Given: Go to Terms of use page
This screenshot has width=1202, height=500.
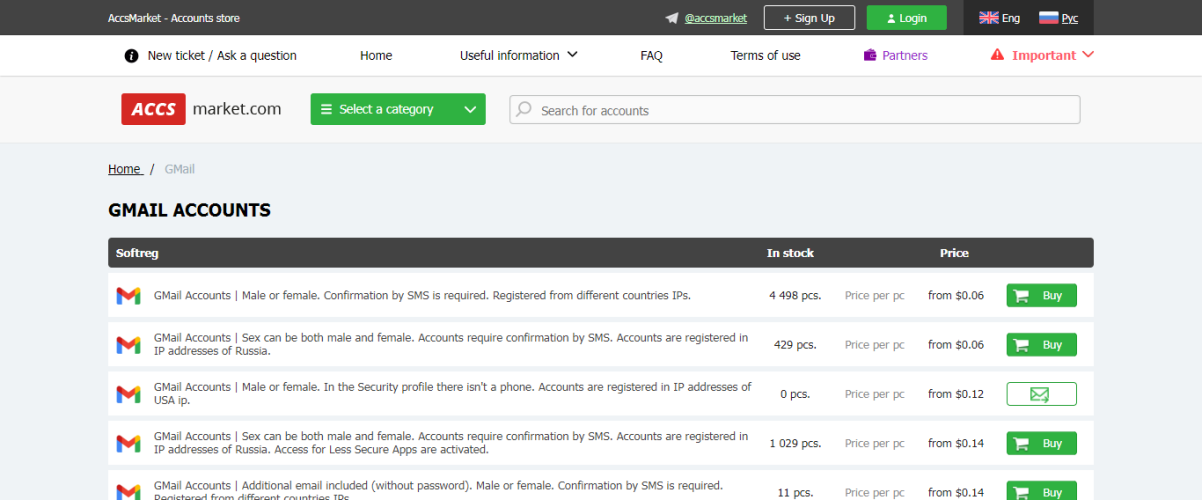Looking at the screenshot, I should (x=765, y=56).
